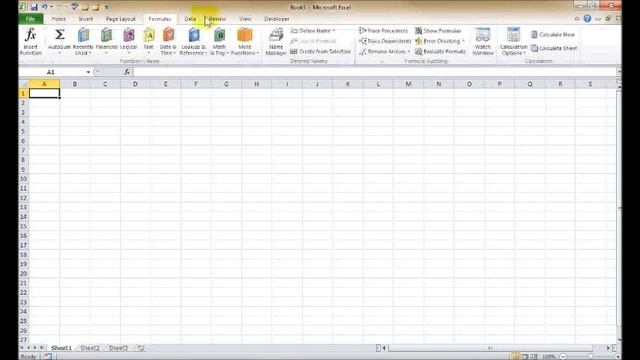This screenshot has height=360, width=640.
Task: Switch to the Home tab
Action: click(59, 19)
